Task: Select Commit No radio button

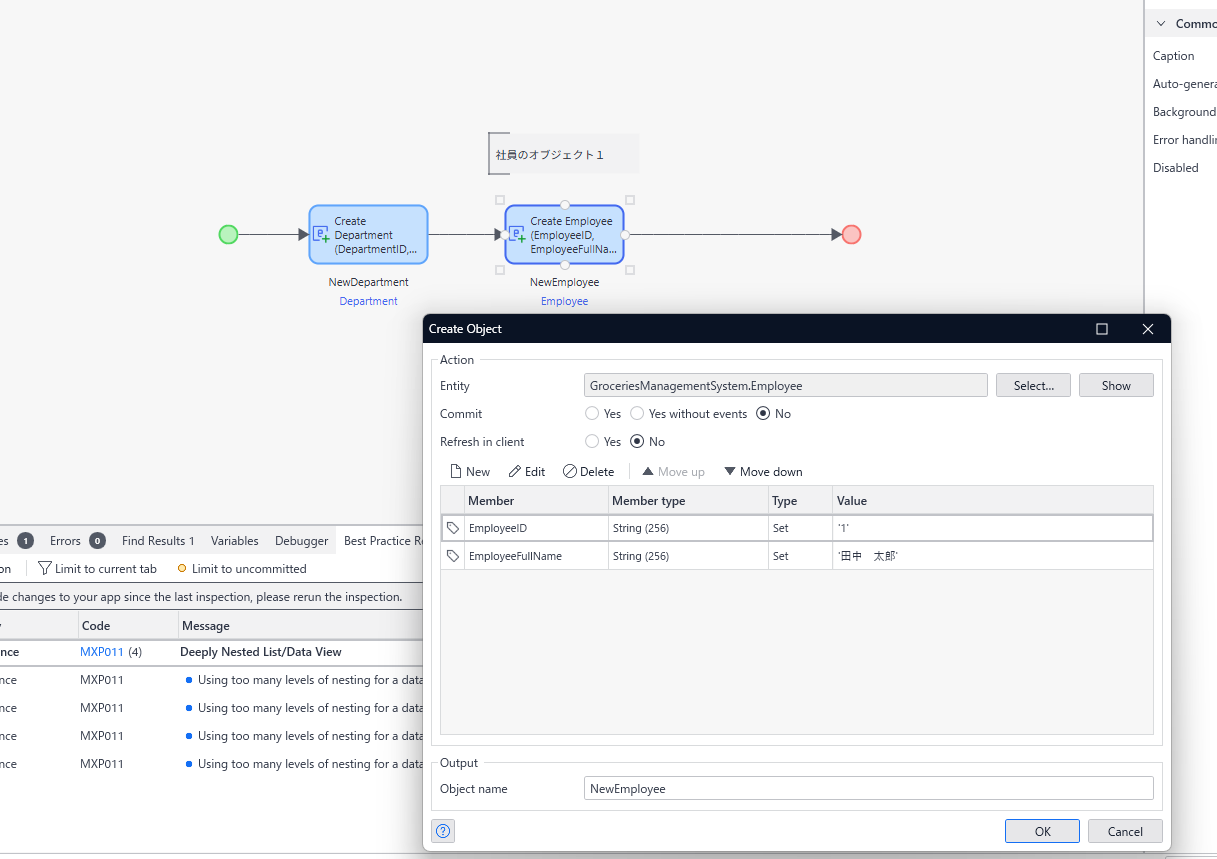Action: (x=764, y=414)
